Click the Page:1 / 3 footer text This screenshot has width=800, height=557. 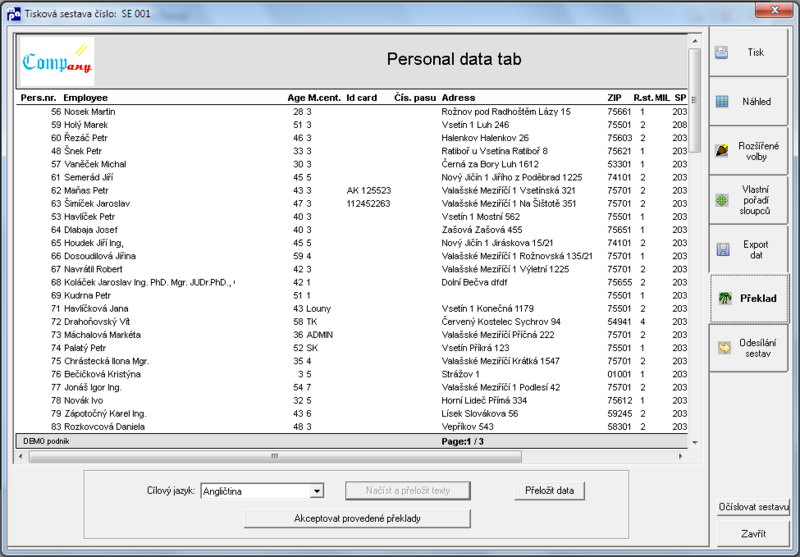coord(462,442)
